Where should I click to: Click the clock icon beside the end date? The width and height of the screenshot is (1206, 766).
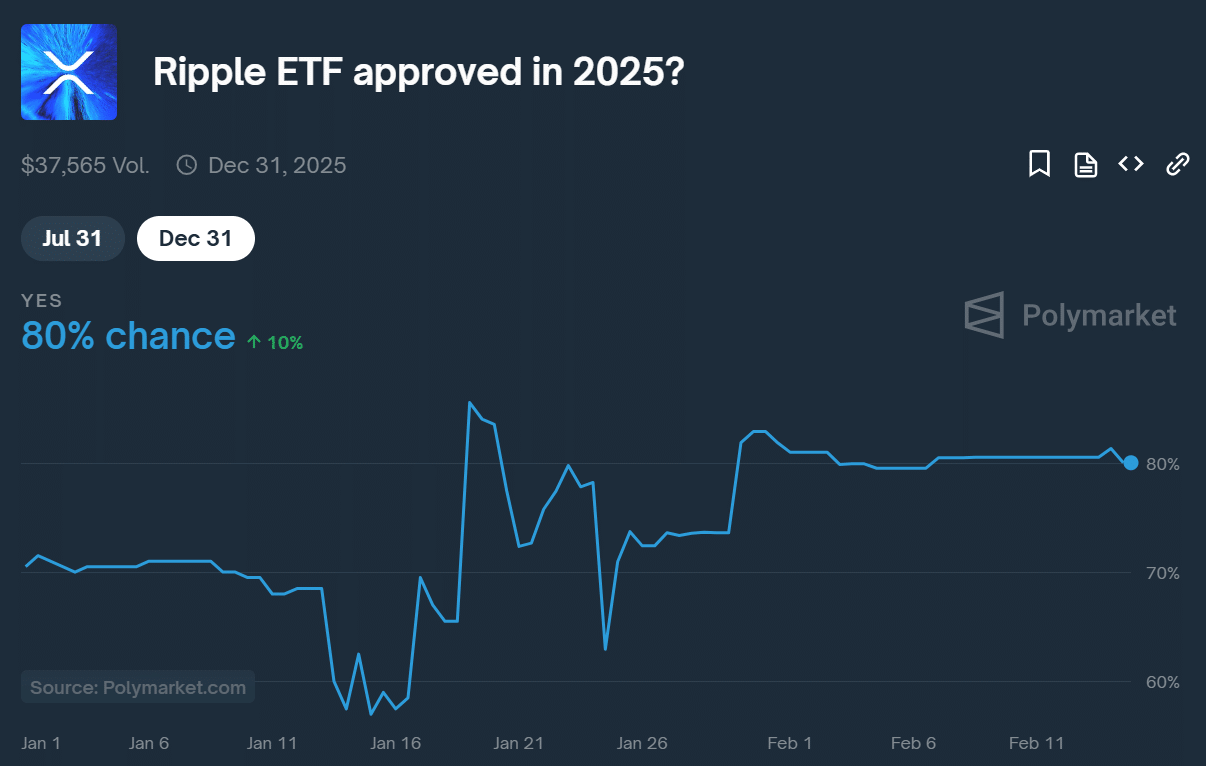[x=186, y=165]
